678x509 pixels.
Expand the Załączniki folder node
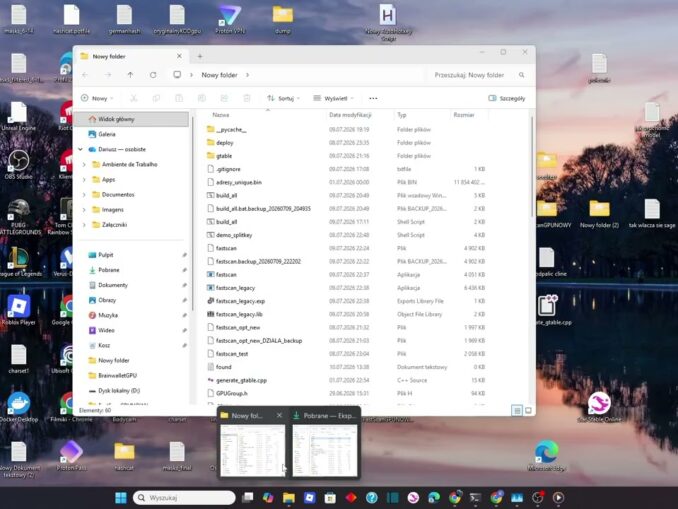(84, 225)
